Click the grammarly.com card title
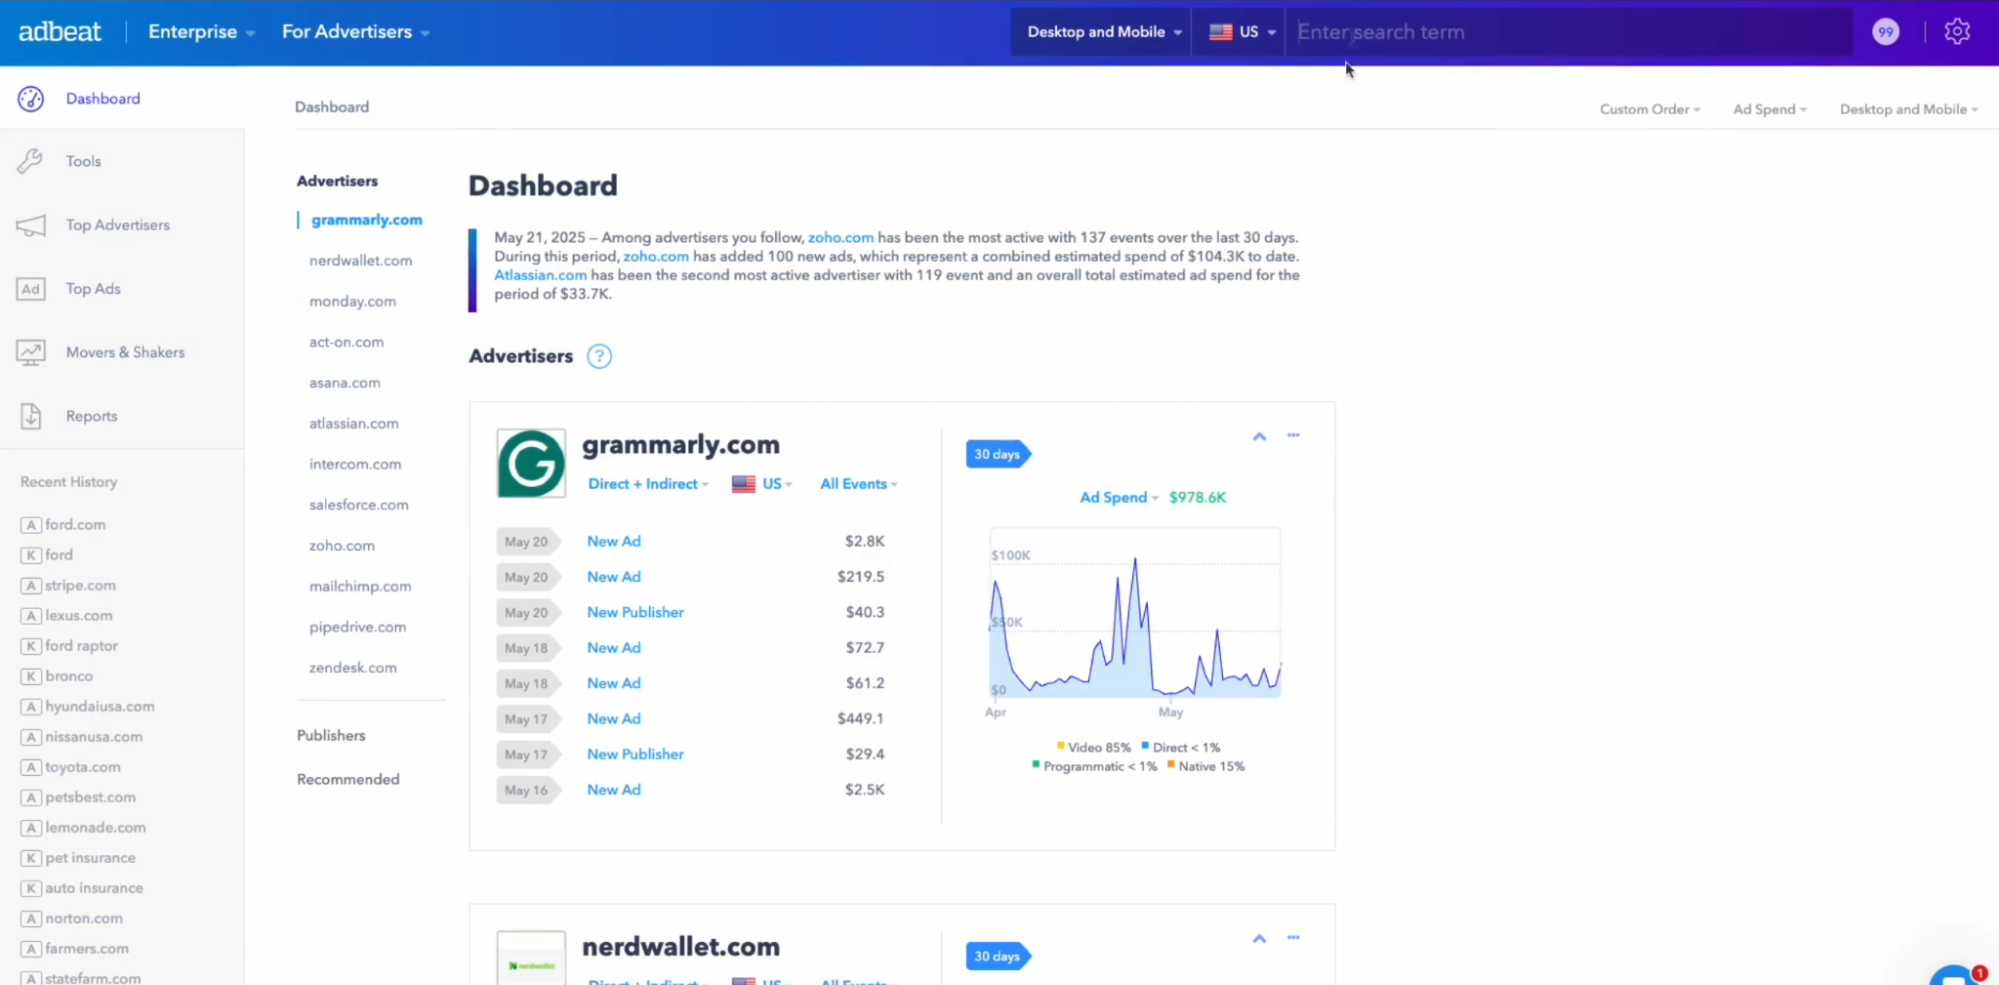Screen dimensions: 1999x985 tap(681, 444)
